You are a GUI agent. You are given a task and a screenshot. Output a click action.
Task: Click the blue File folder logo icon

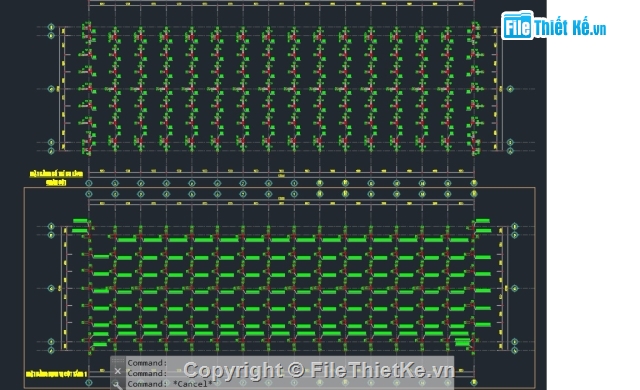click(x=517, y=26)
